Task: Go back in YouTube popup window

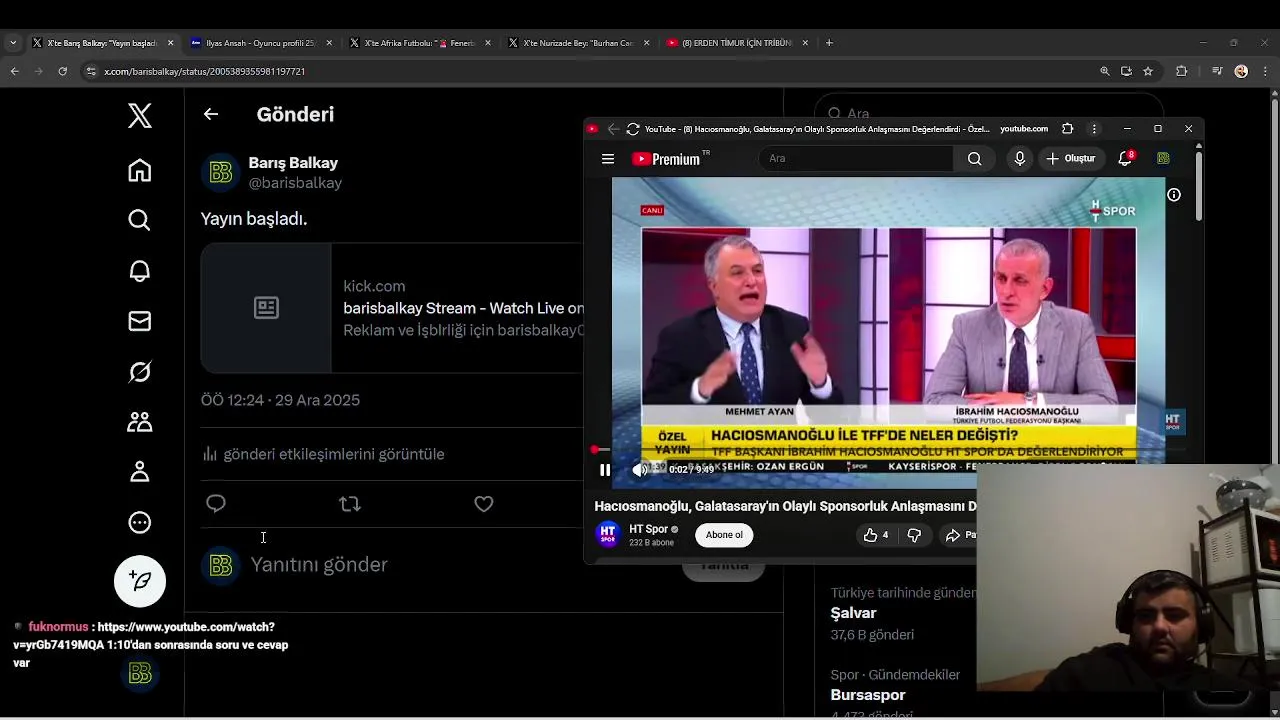Action: (x=613, y=129)
